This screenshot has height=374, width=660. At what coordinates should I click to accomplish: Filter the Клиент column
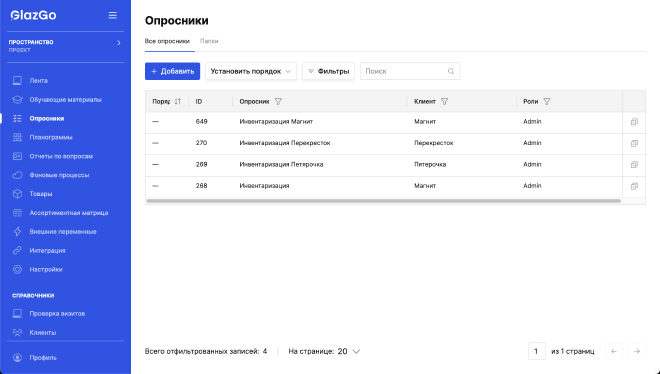click(x=444, y=101)
